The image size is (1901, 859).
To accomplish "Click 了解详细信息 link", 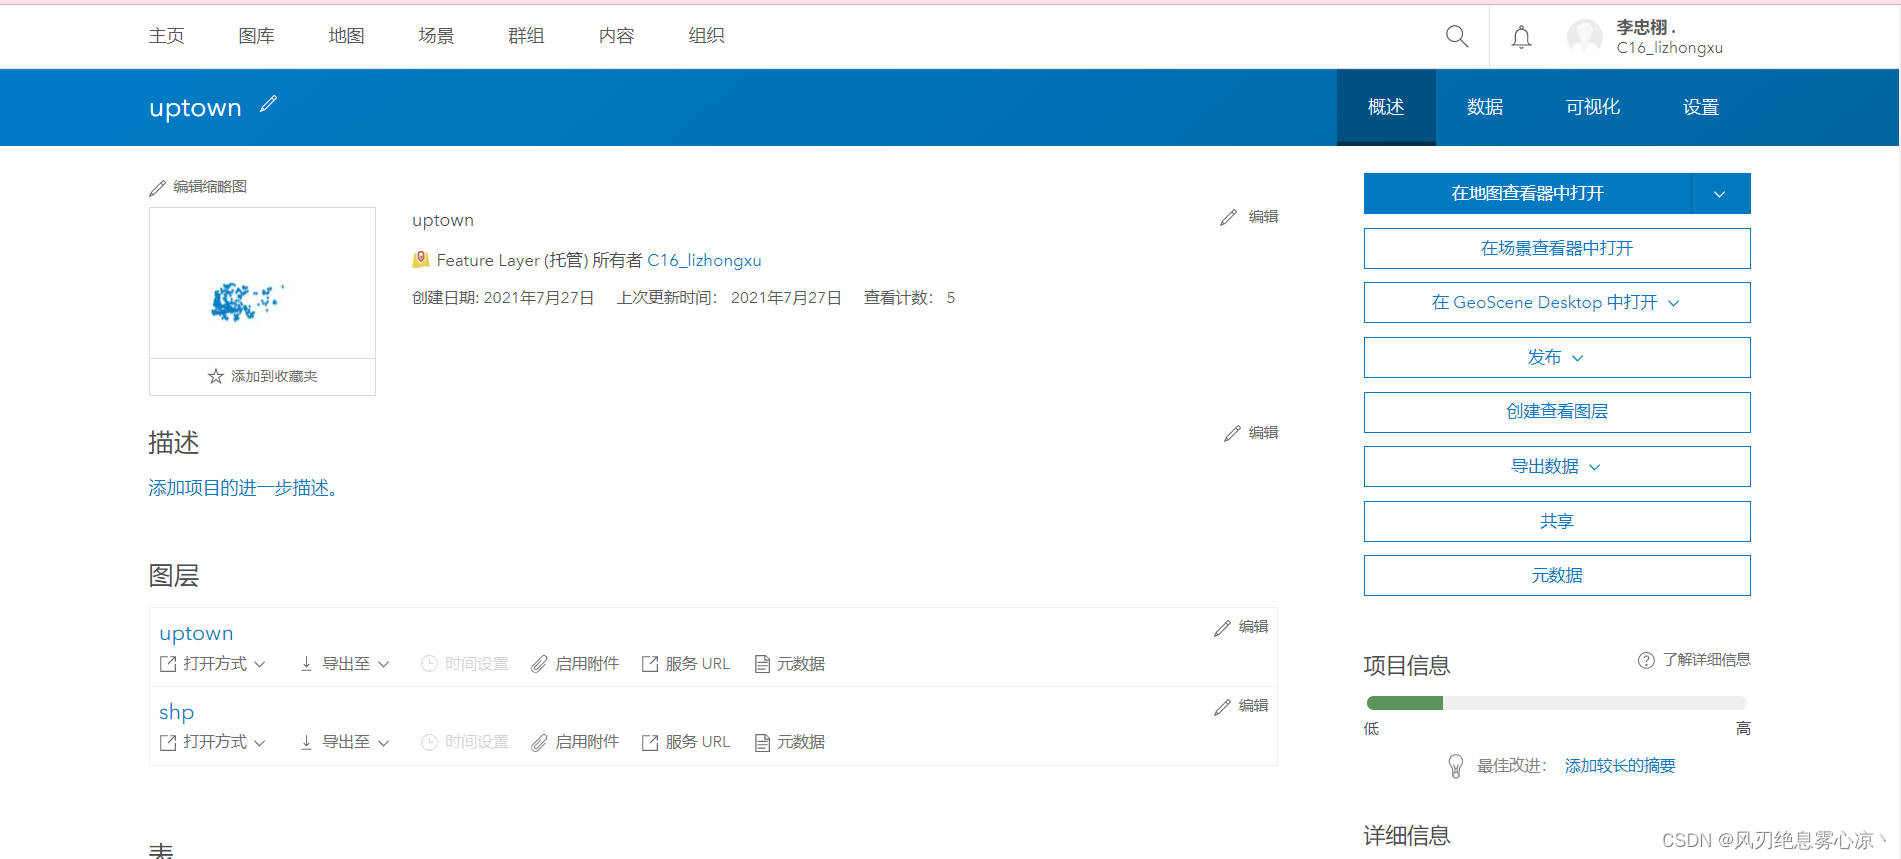I will click(x=1706, y=660).
